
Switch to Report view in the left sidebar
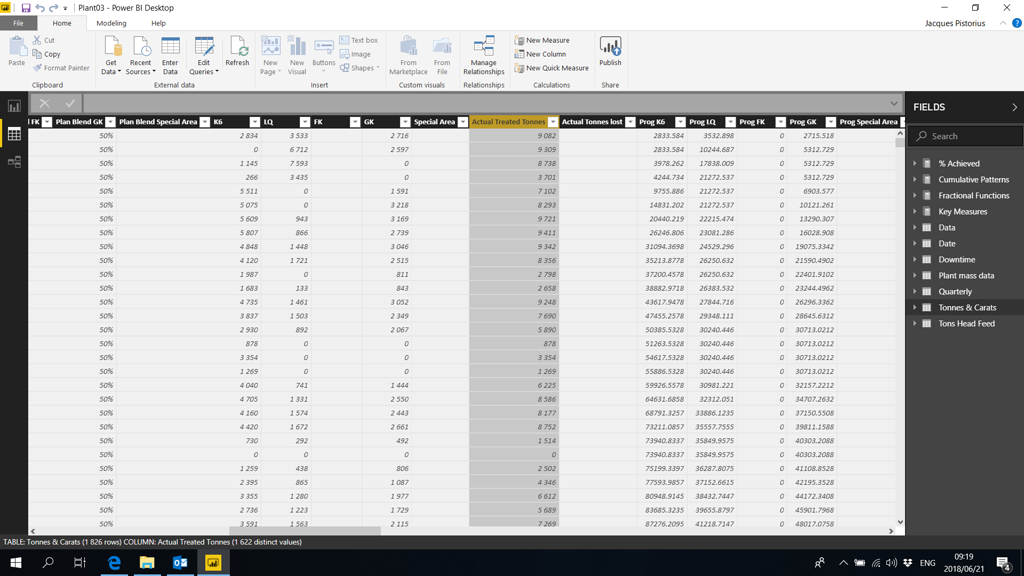[x=14, y=106]
